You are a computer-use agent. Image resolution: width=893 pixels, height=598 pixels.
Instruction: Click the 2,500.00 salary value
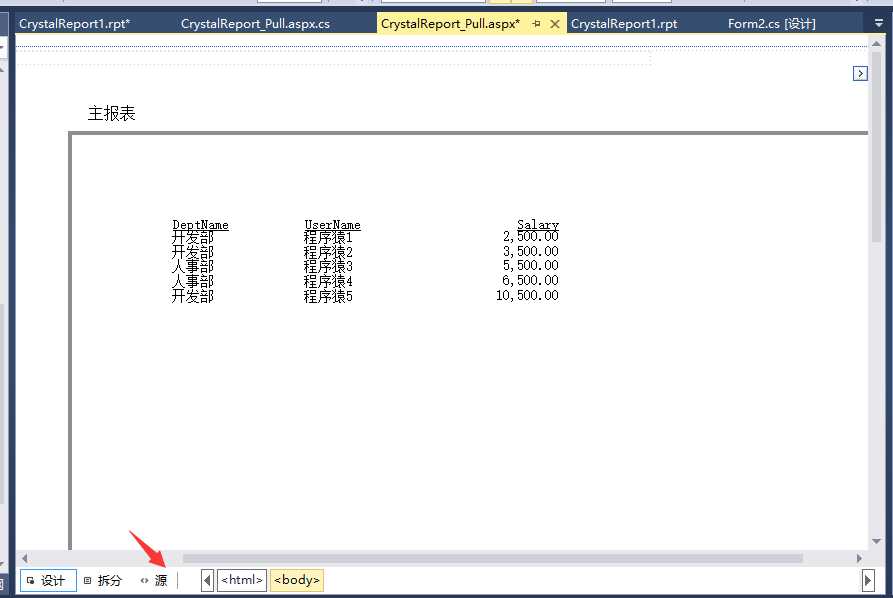[530, 236]
